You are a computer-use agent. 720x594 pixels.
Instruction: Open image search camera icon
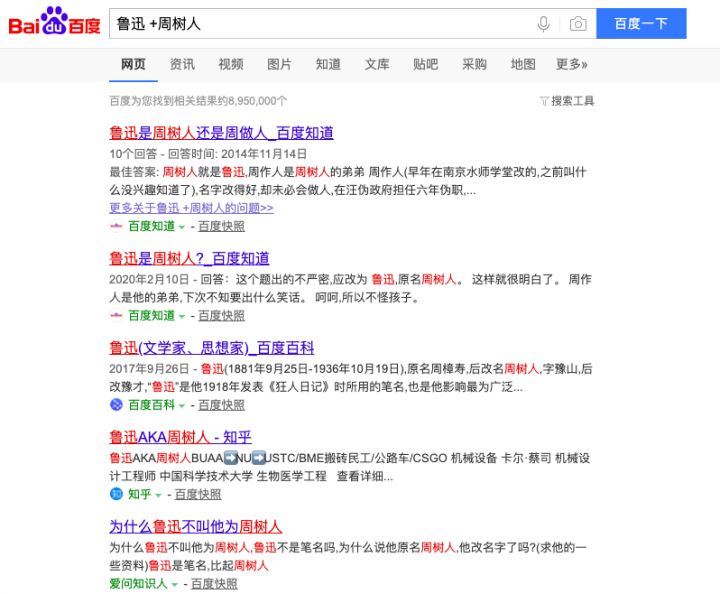[578, 24]
